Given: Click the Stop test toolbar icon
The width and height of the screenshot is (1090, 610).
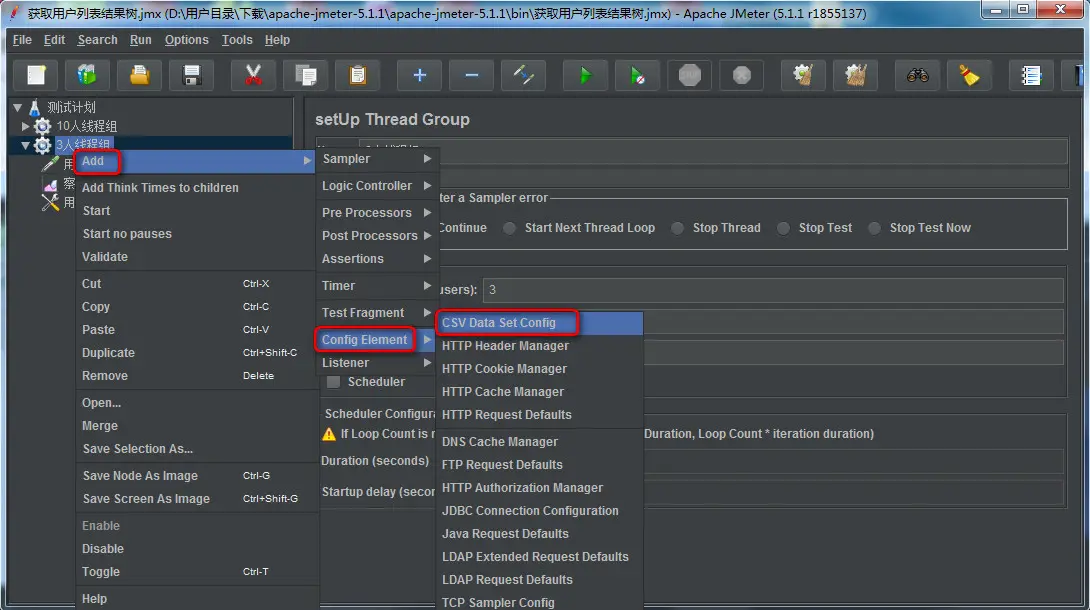Looking at the screenshot, I should click(690, 75).
